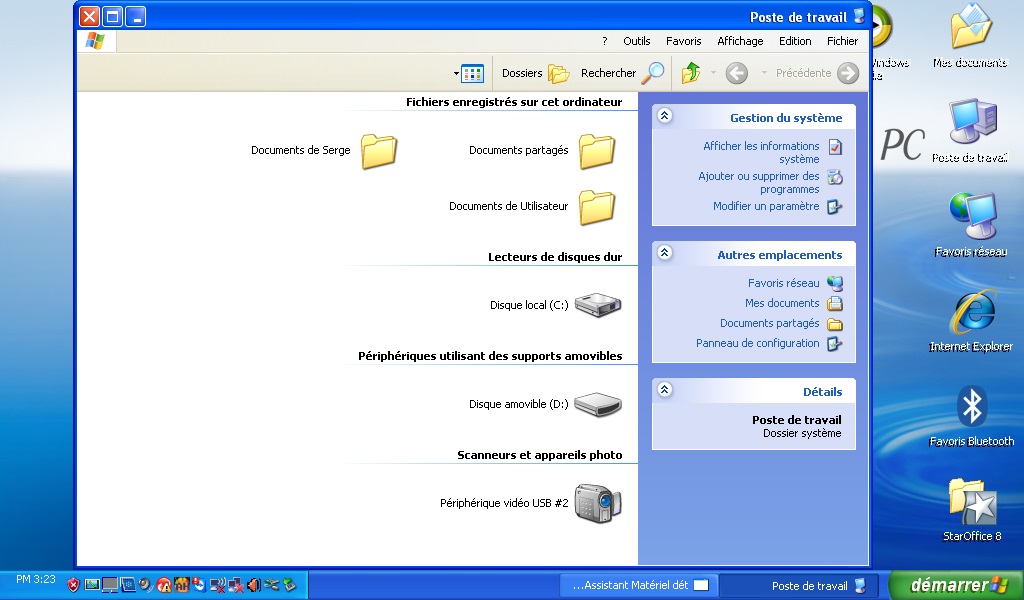Open the Documents partagés folder icon

coord(597,151)
